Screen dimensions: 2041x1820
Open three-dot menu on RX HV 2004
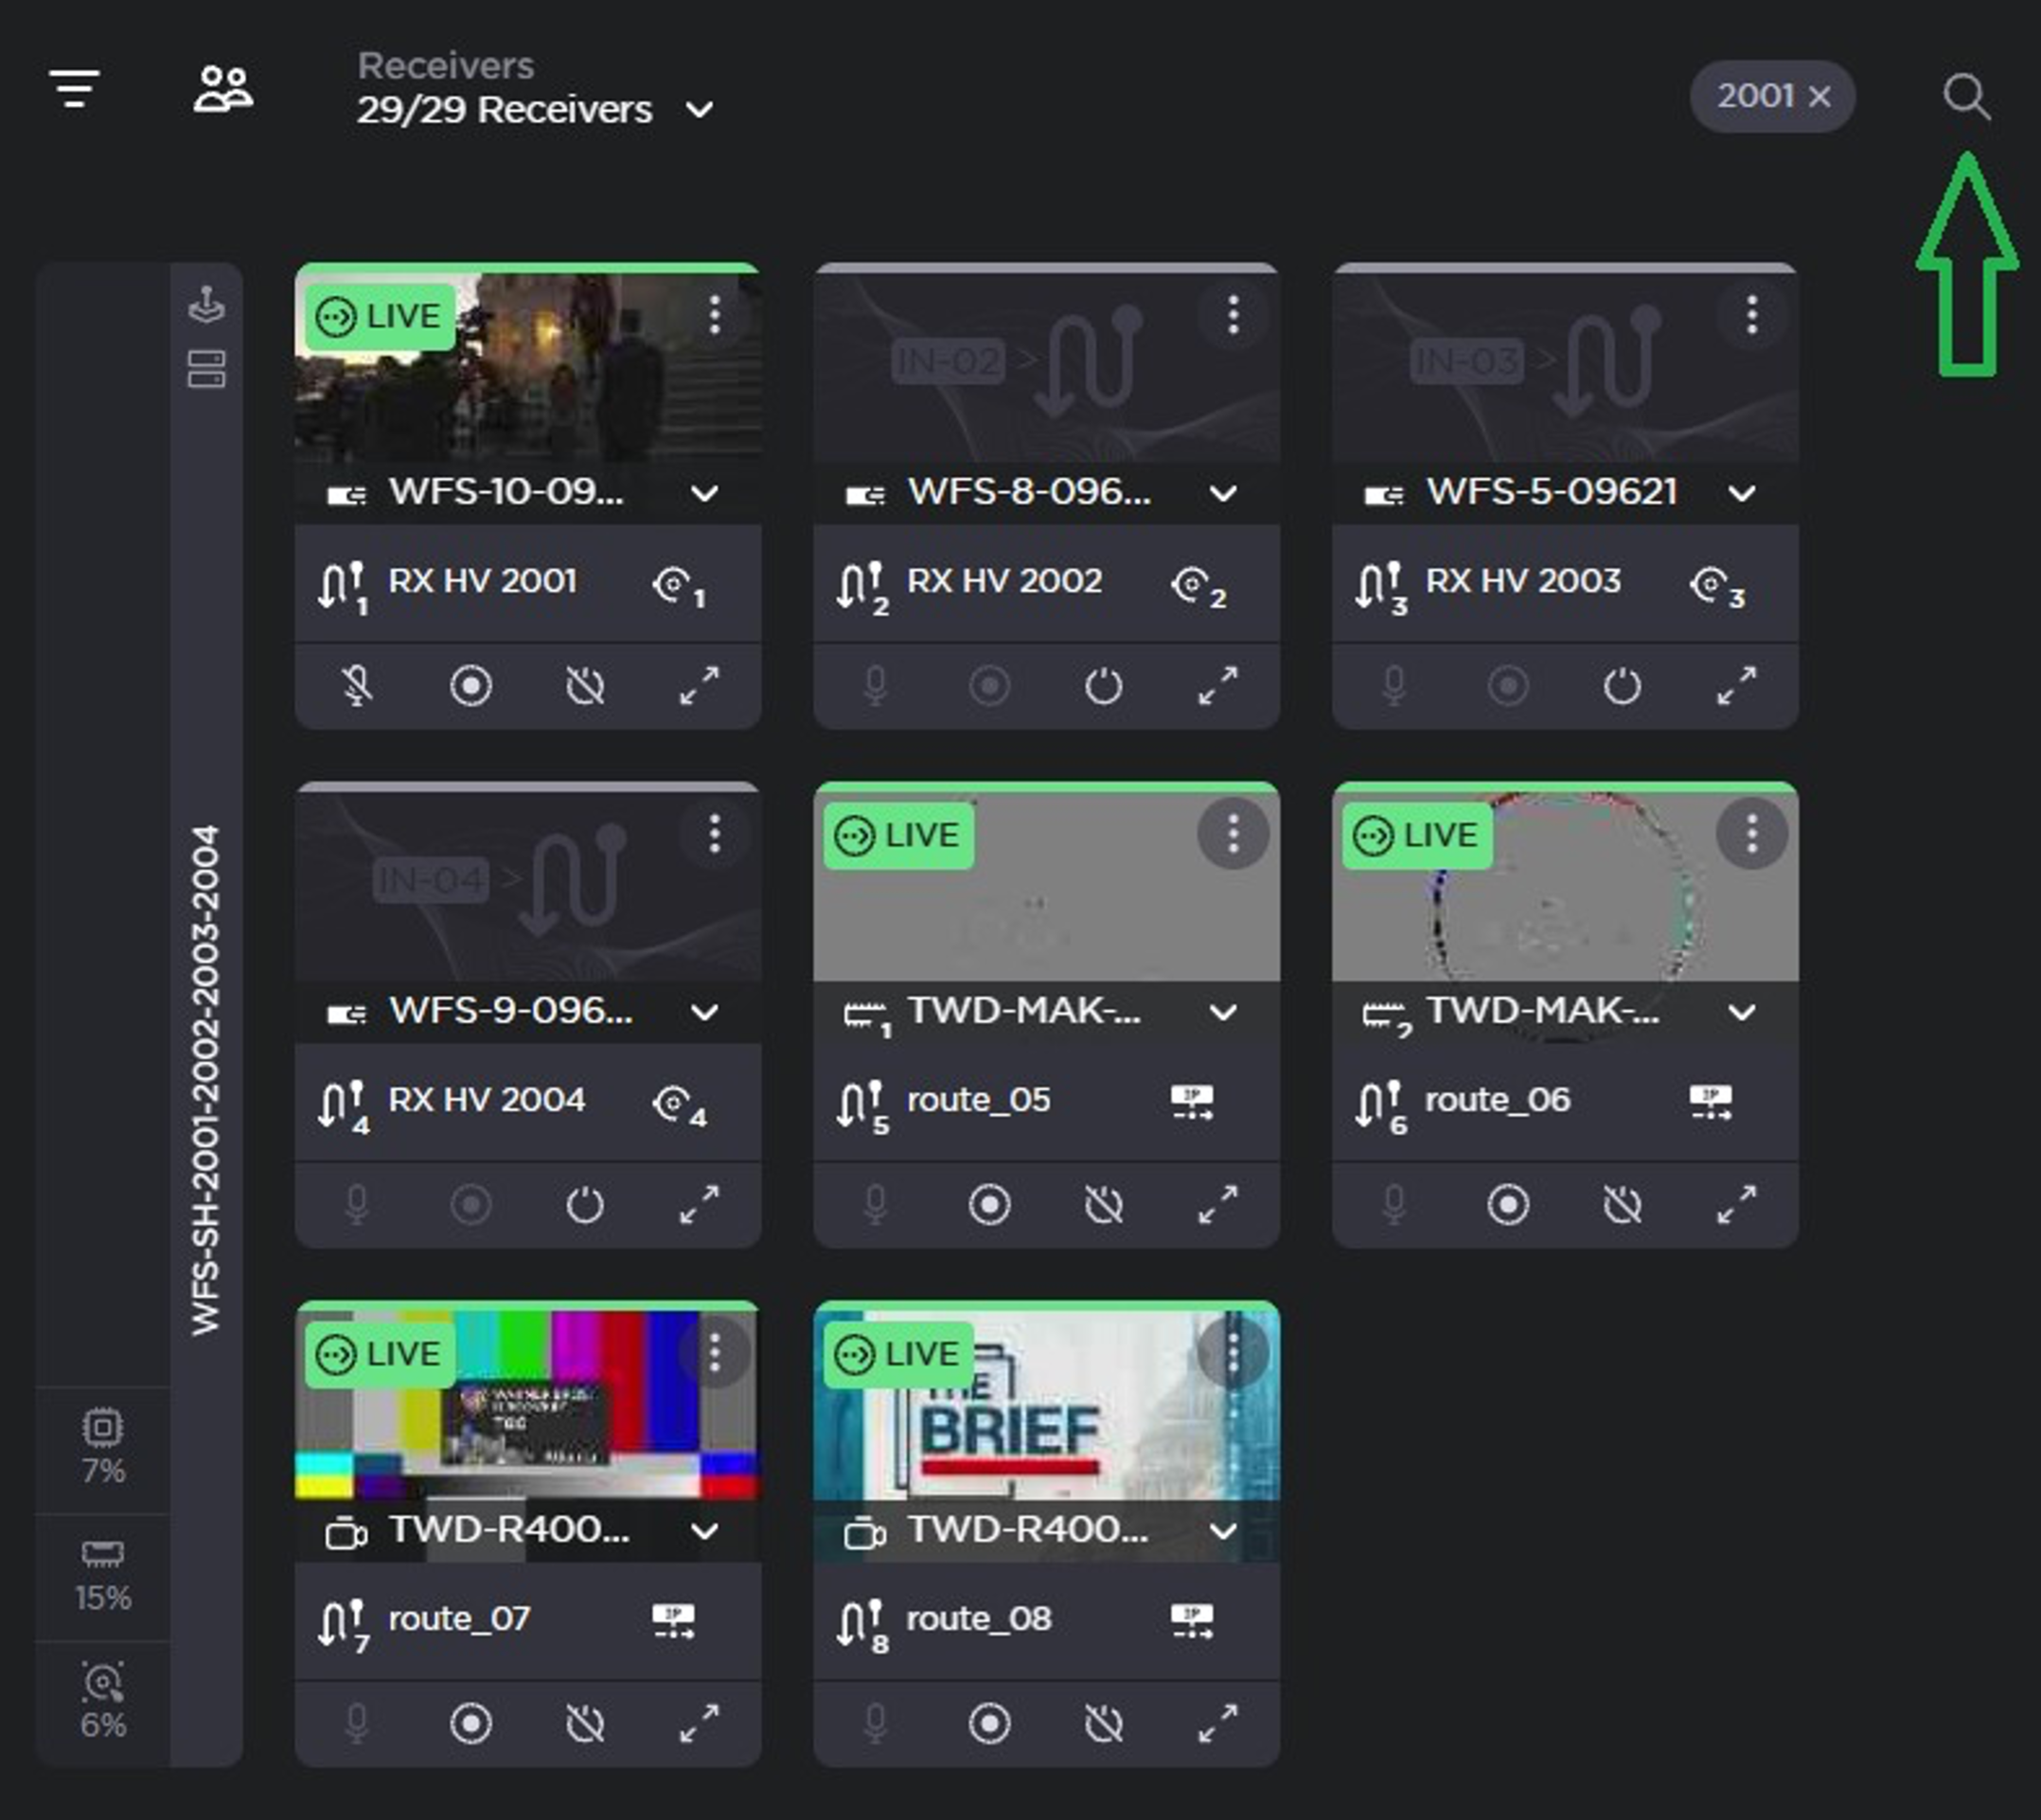pyautogui.click(x=714, y=834)
